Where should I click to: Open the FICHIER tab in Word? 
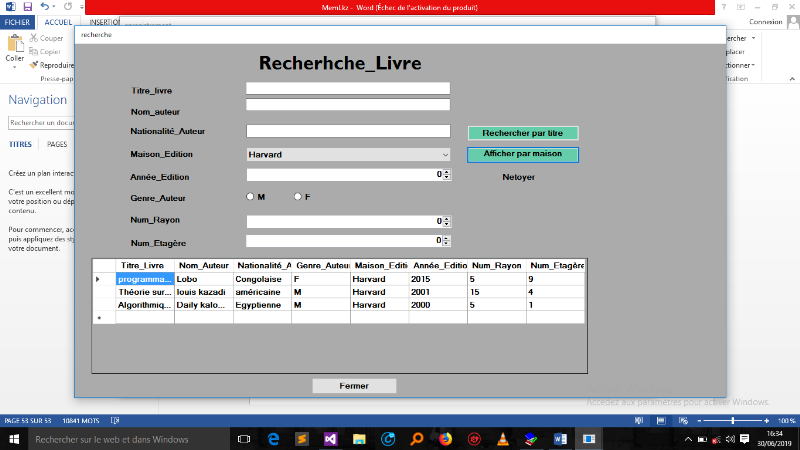(x=19, y=21)
